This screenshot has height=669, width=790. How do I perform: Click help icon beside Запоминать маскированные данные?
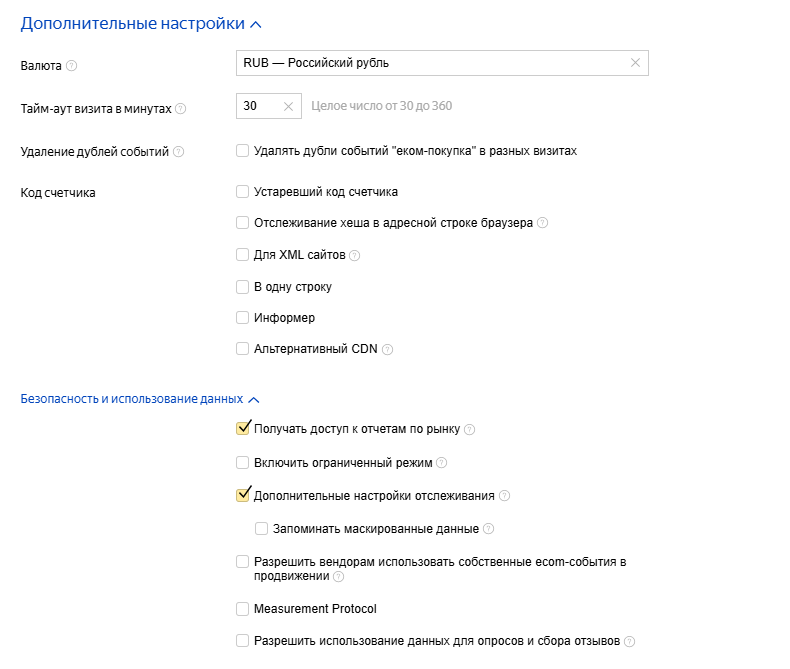coord(489,529)
